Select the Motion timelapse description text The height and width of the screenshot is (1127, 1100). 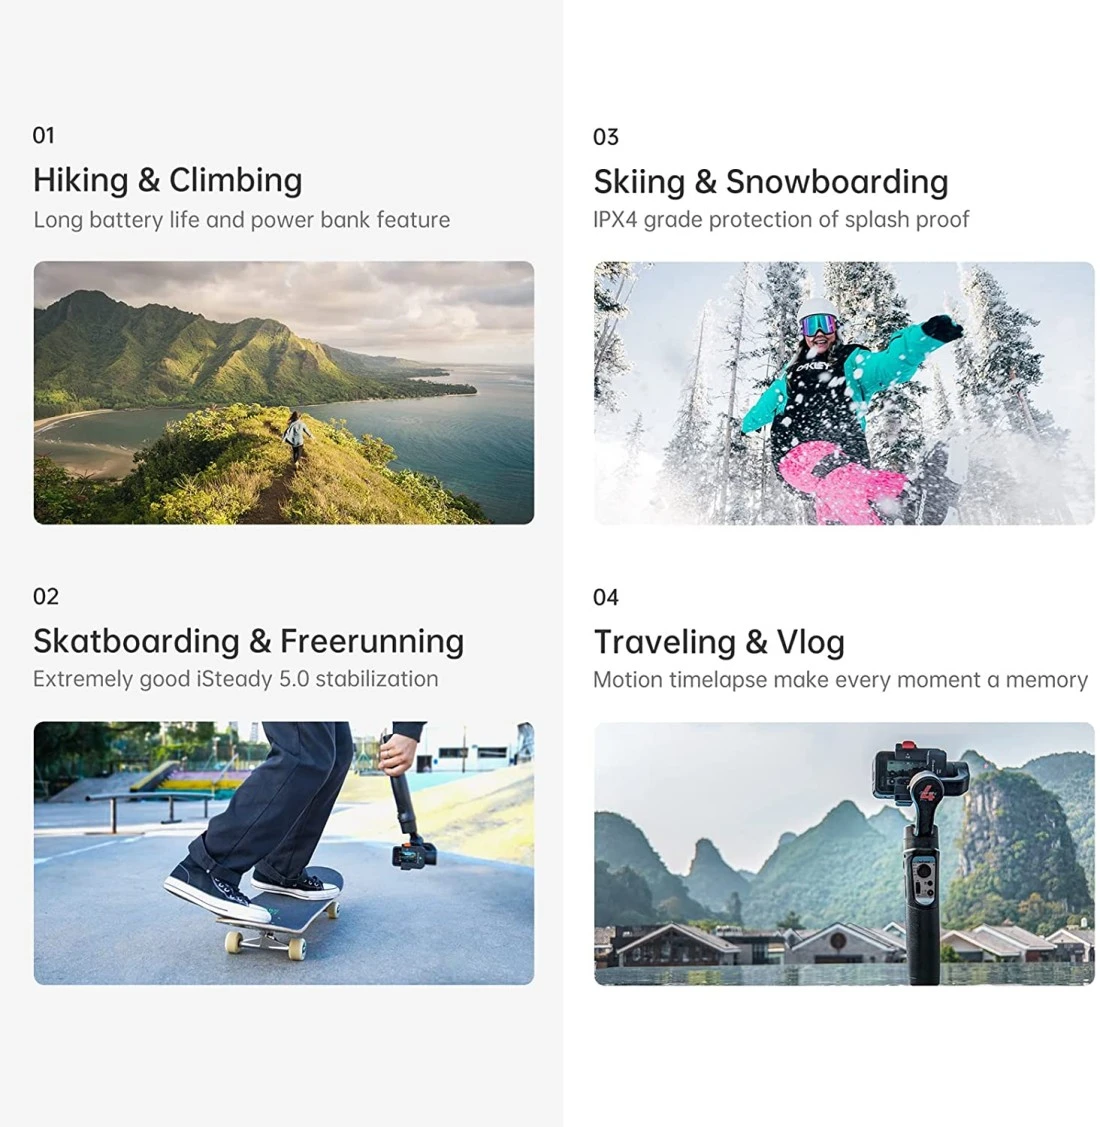(840, 680)
